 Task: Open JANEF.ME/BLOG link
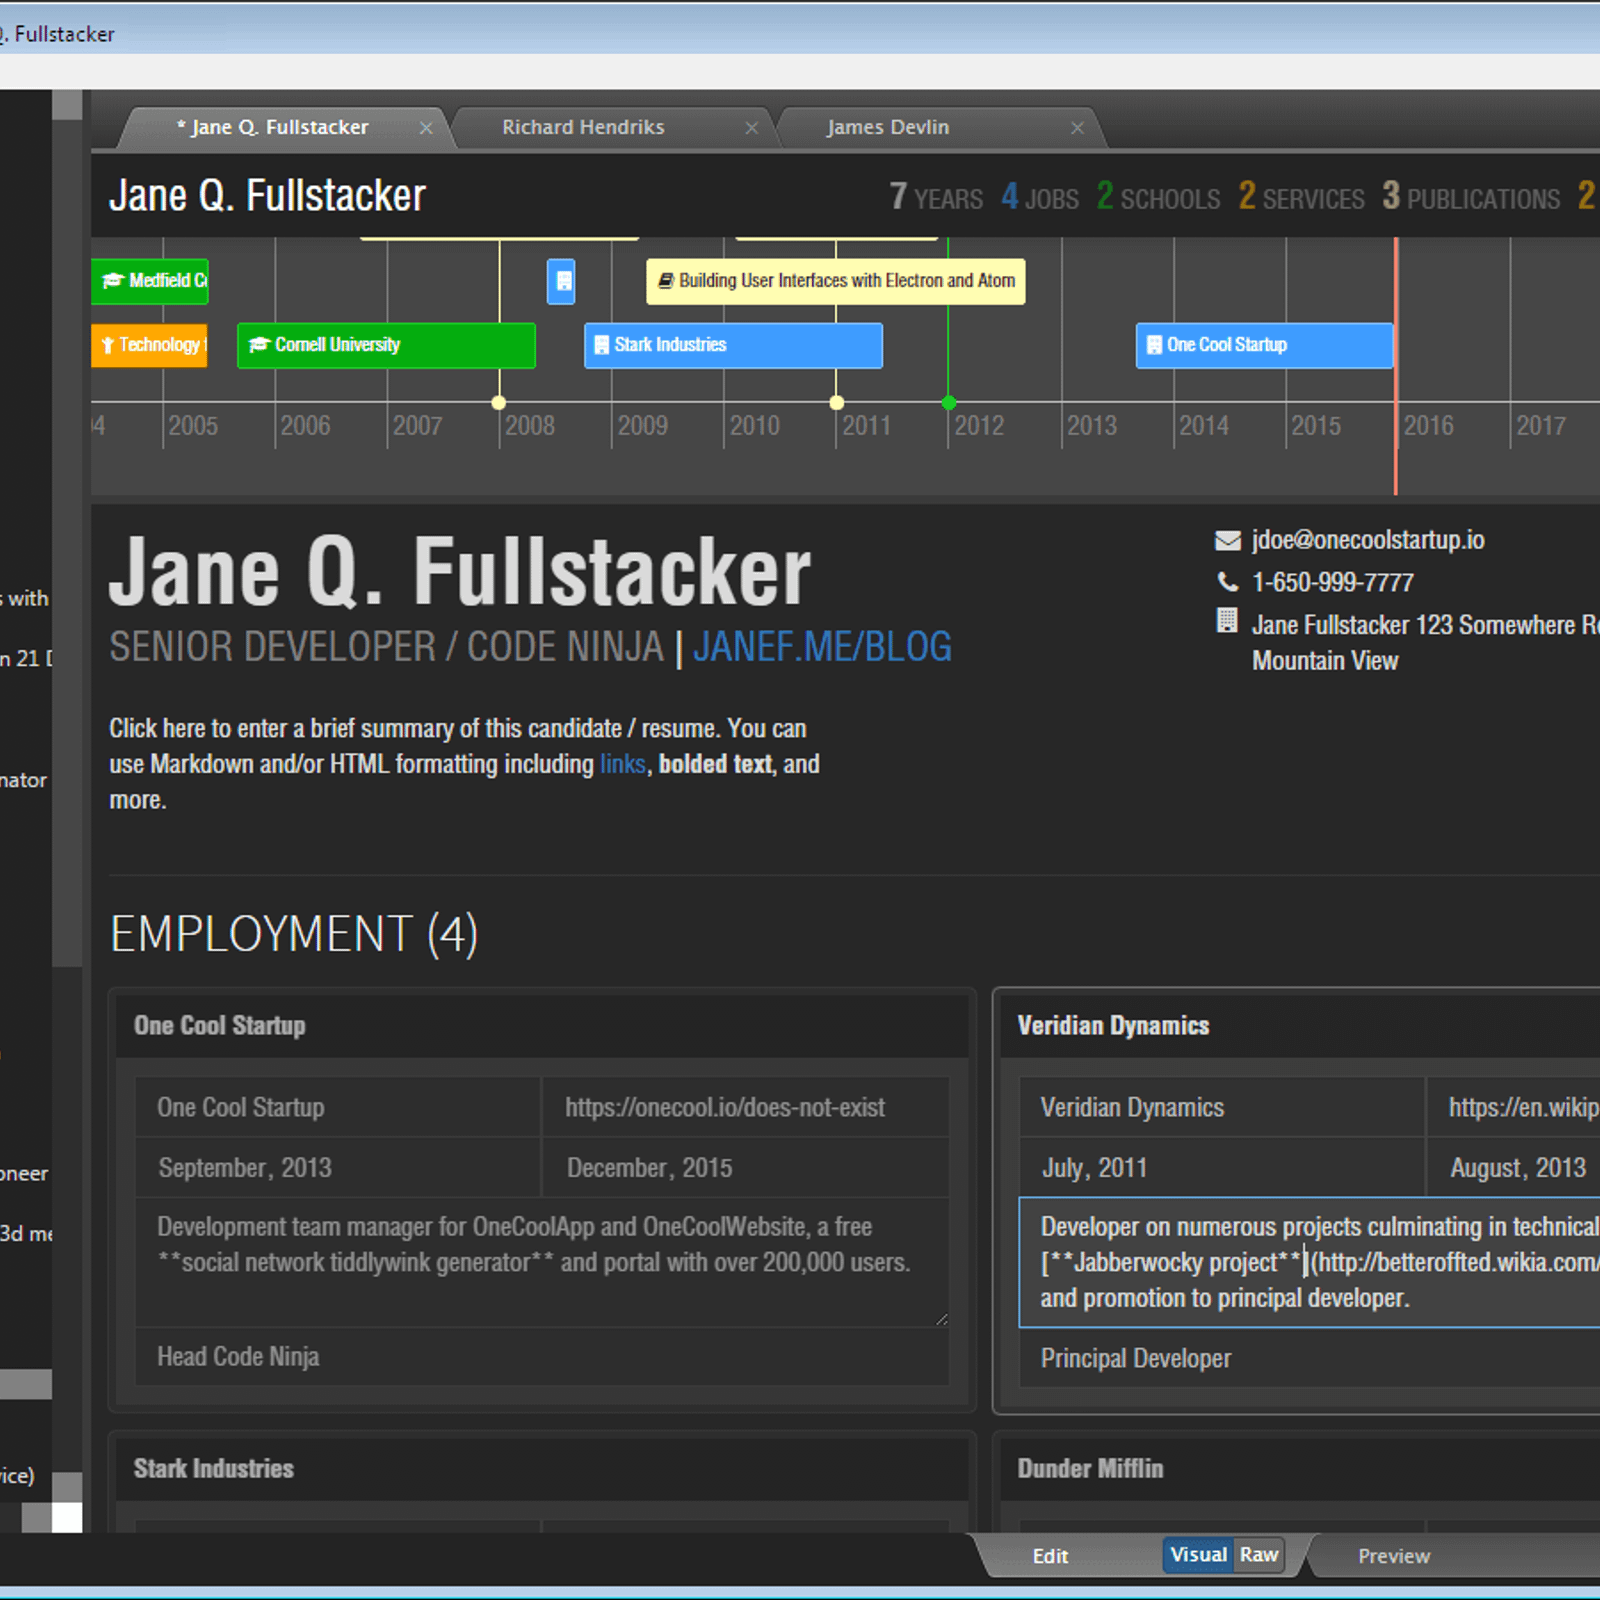point(822,647)
